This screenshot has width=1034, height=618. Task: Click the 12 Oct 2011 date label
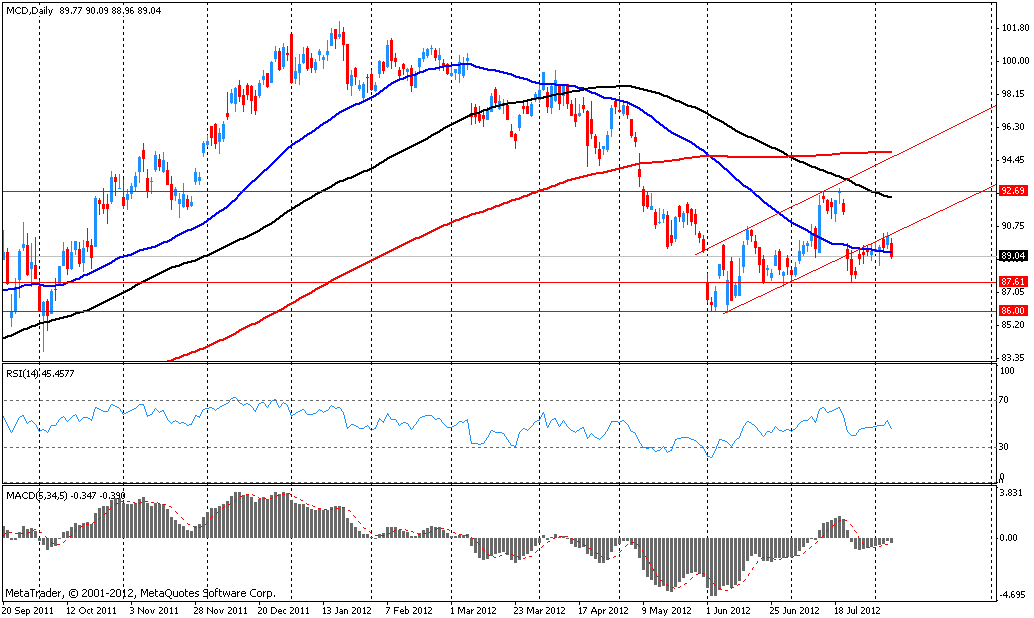point(91,611)
